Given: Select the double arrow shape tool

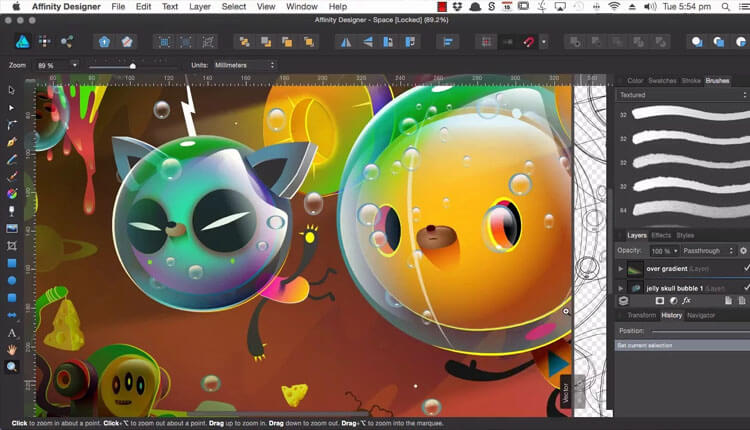Looking at the screenshot, I should pos(11,315).
